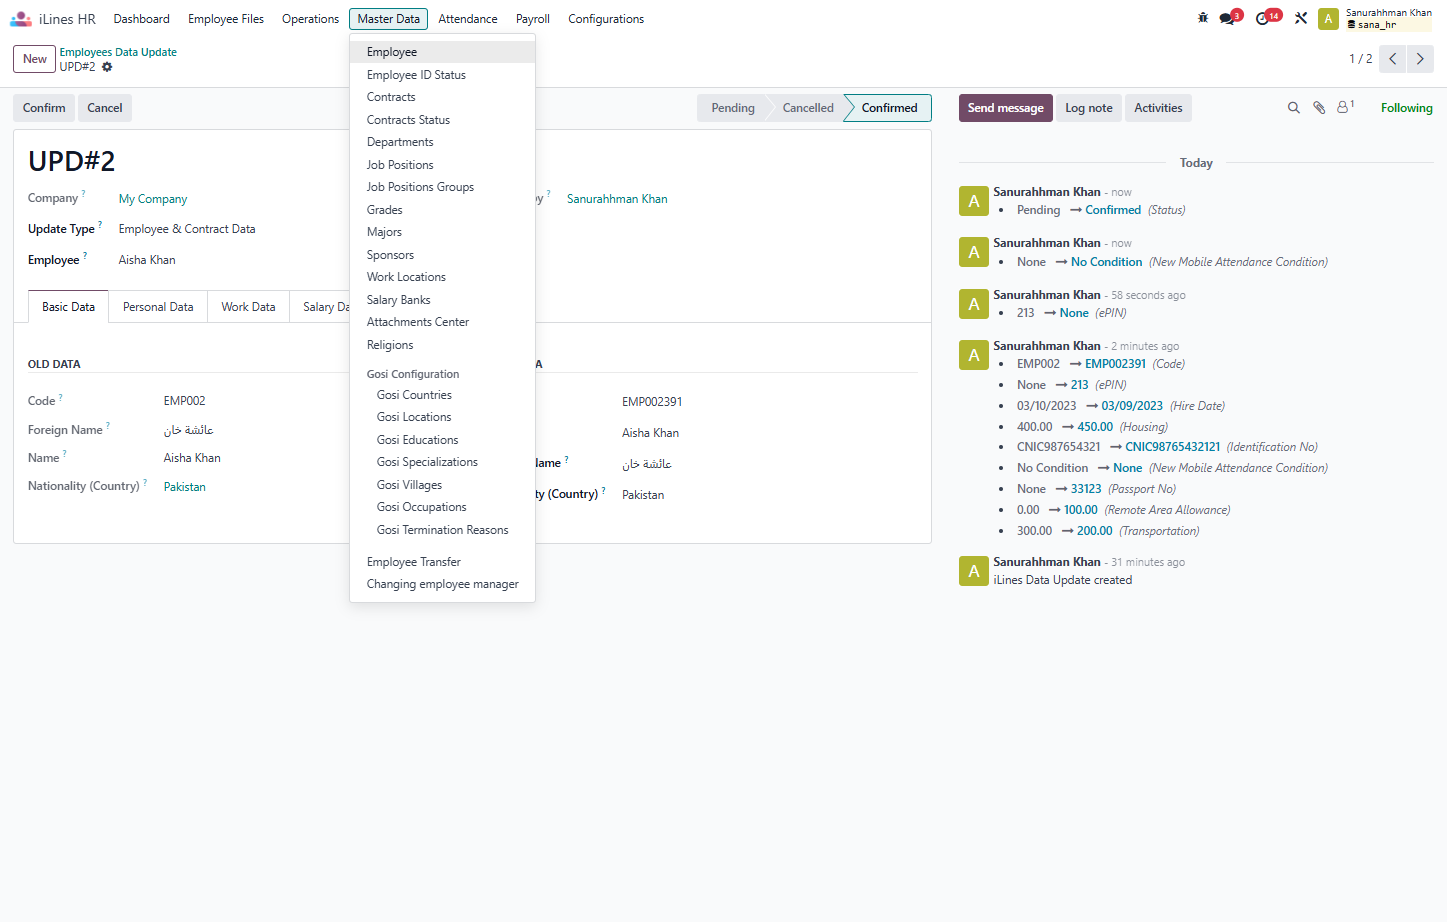Open the Master Data menu
Image resolution: width=1447 pixels, height=922 pixels.
coord(389,19)
